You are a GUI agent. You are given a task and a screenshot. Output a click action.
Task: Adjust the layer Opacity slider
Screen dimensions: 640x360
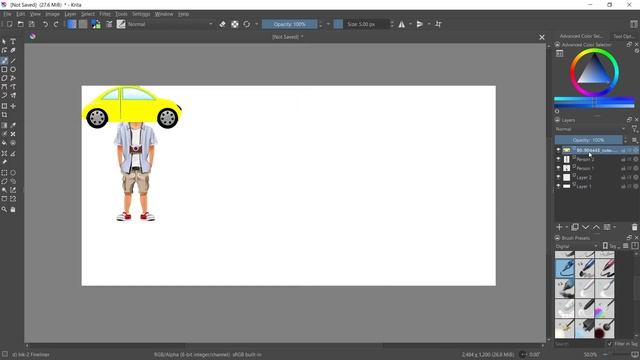[x=588, y=140]
